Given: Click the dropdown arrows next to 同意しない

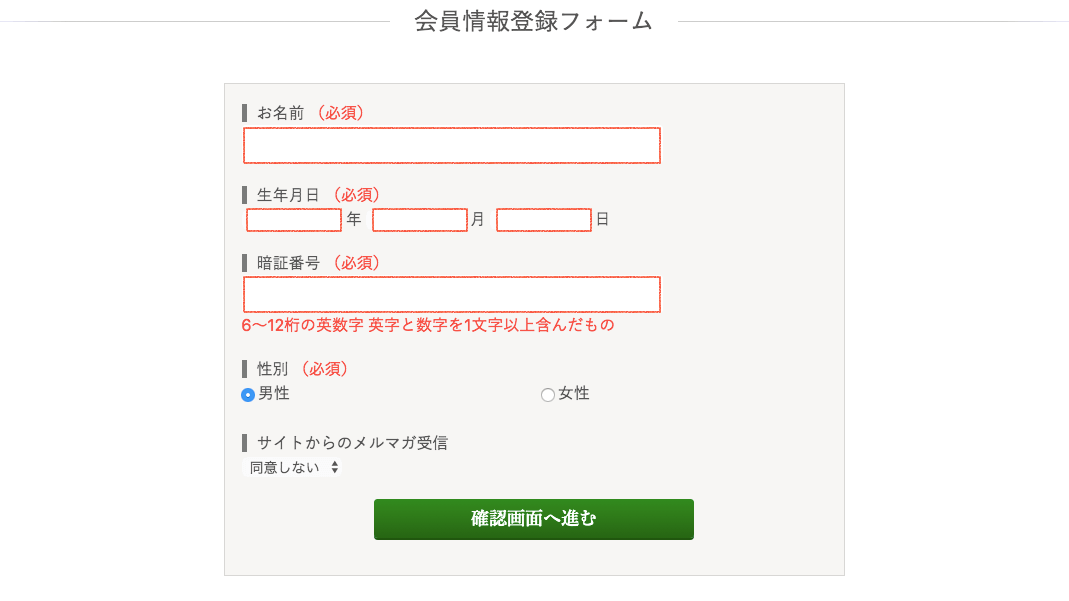Looking at the screenshot, I should click(332, 466).
